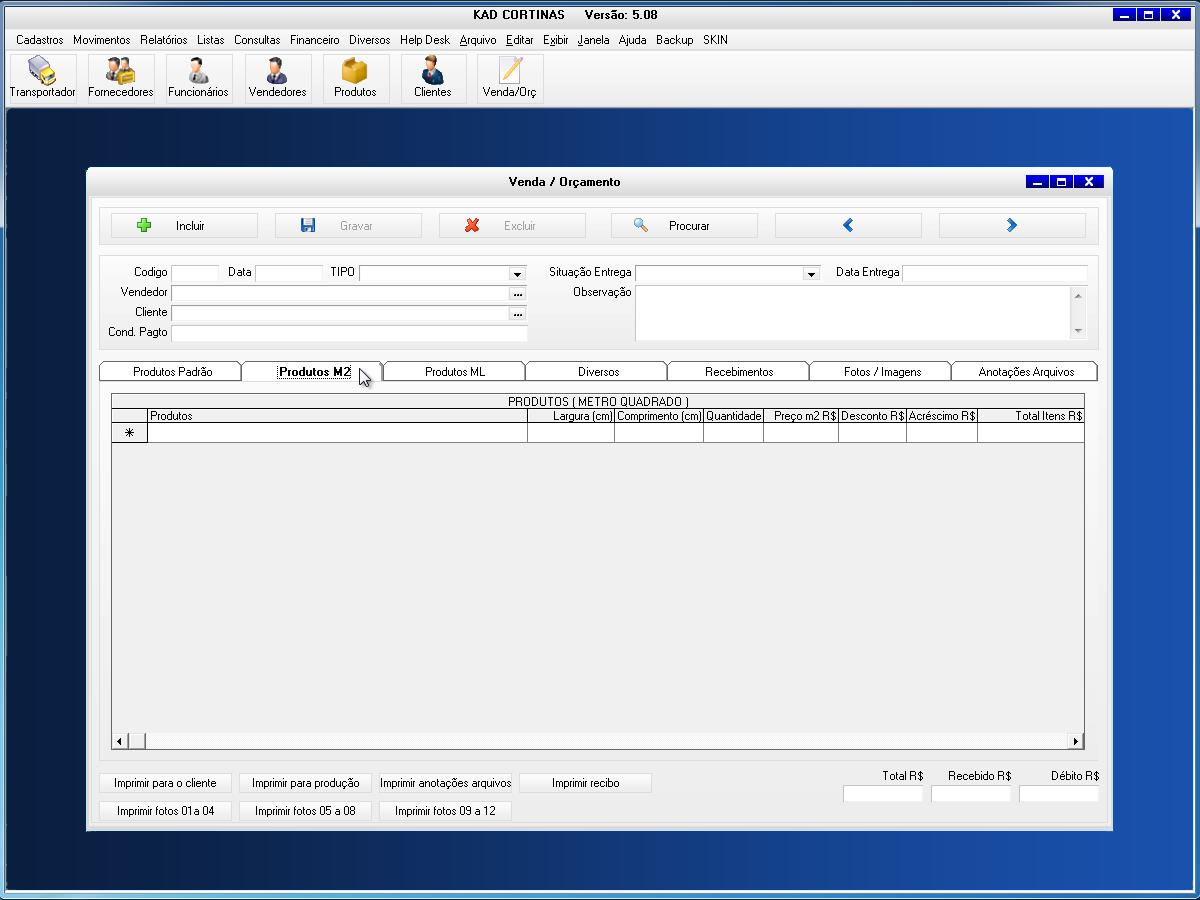Click the Clientes toolbar icon
Viewport: 1200px width, 900px height.
432,78
